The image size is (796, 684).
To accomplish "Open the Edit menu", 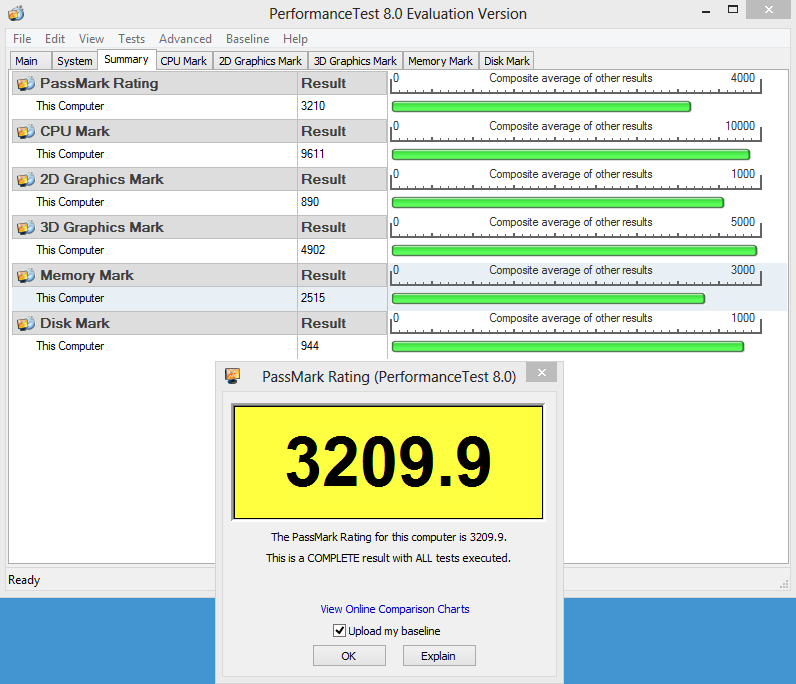I will click(55, 39).
